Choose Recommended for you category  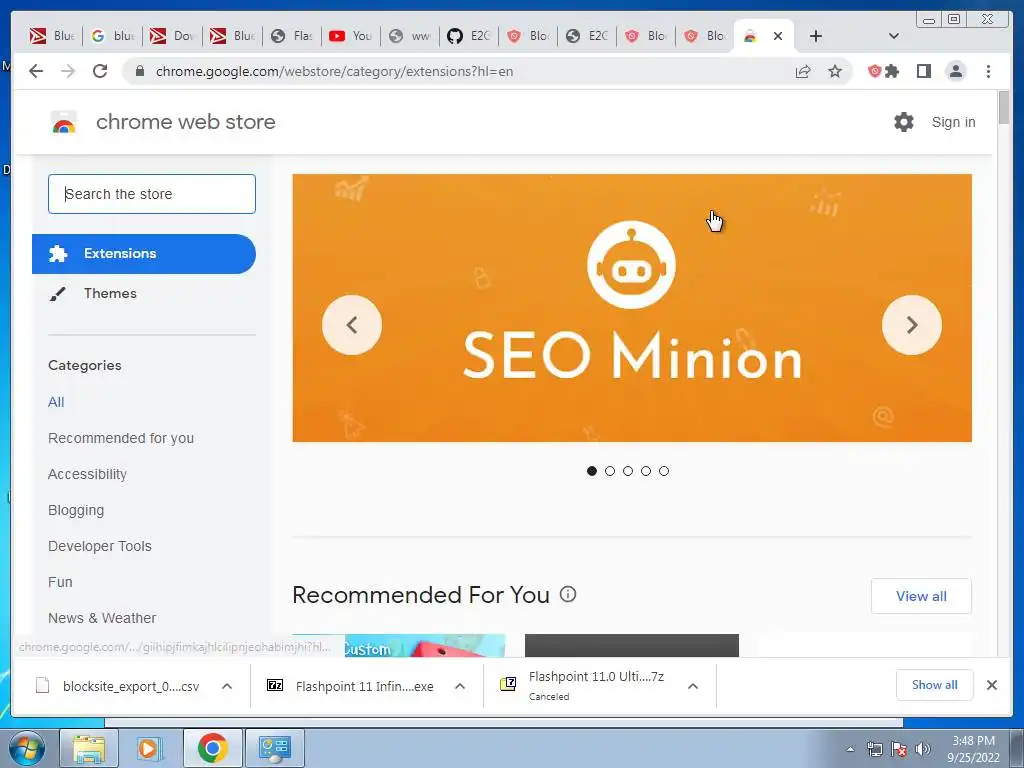[x=121, y=438]
